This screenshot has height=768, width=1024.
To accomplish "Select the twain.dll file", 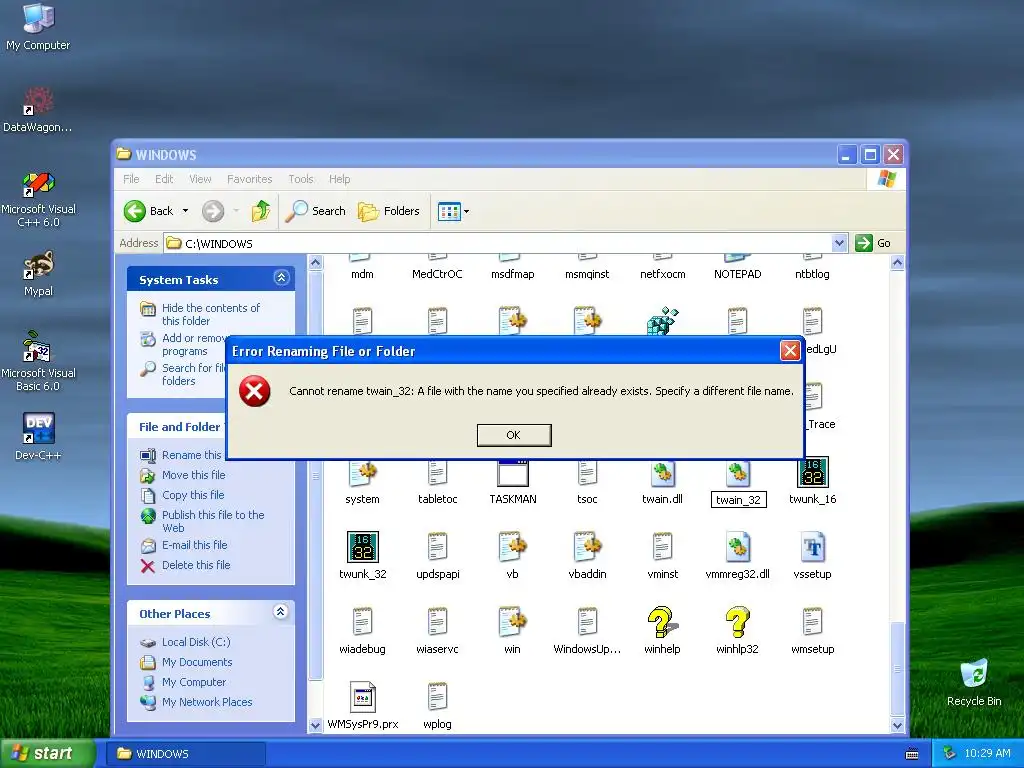I will 662,481.
